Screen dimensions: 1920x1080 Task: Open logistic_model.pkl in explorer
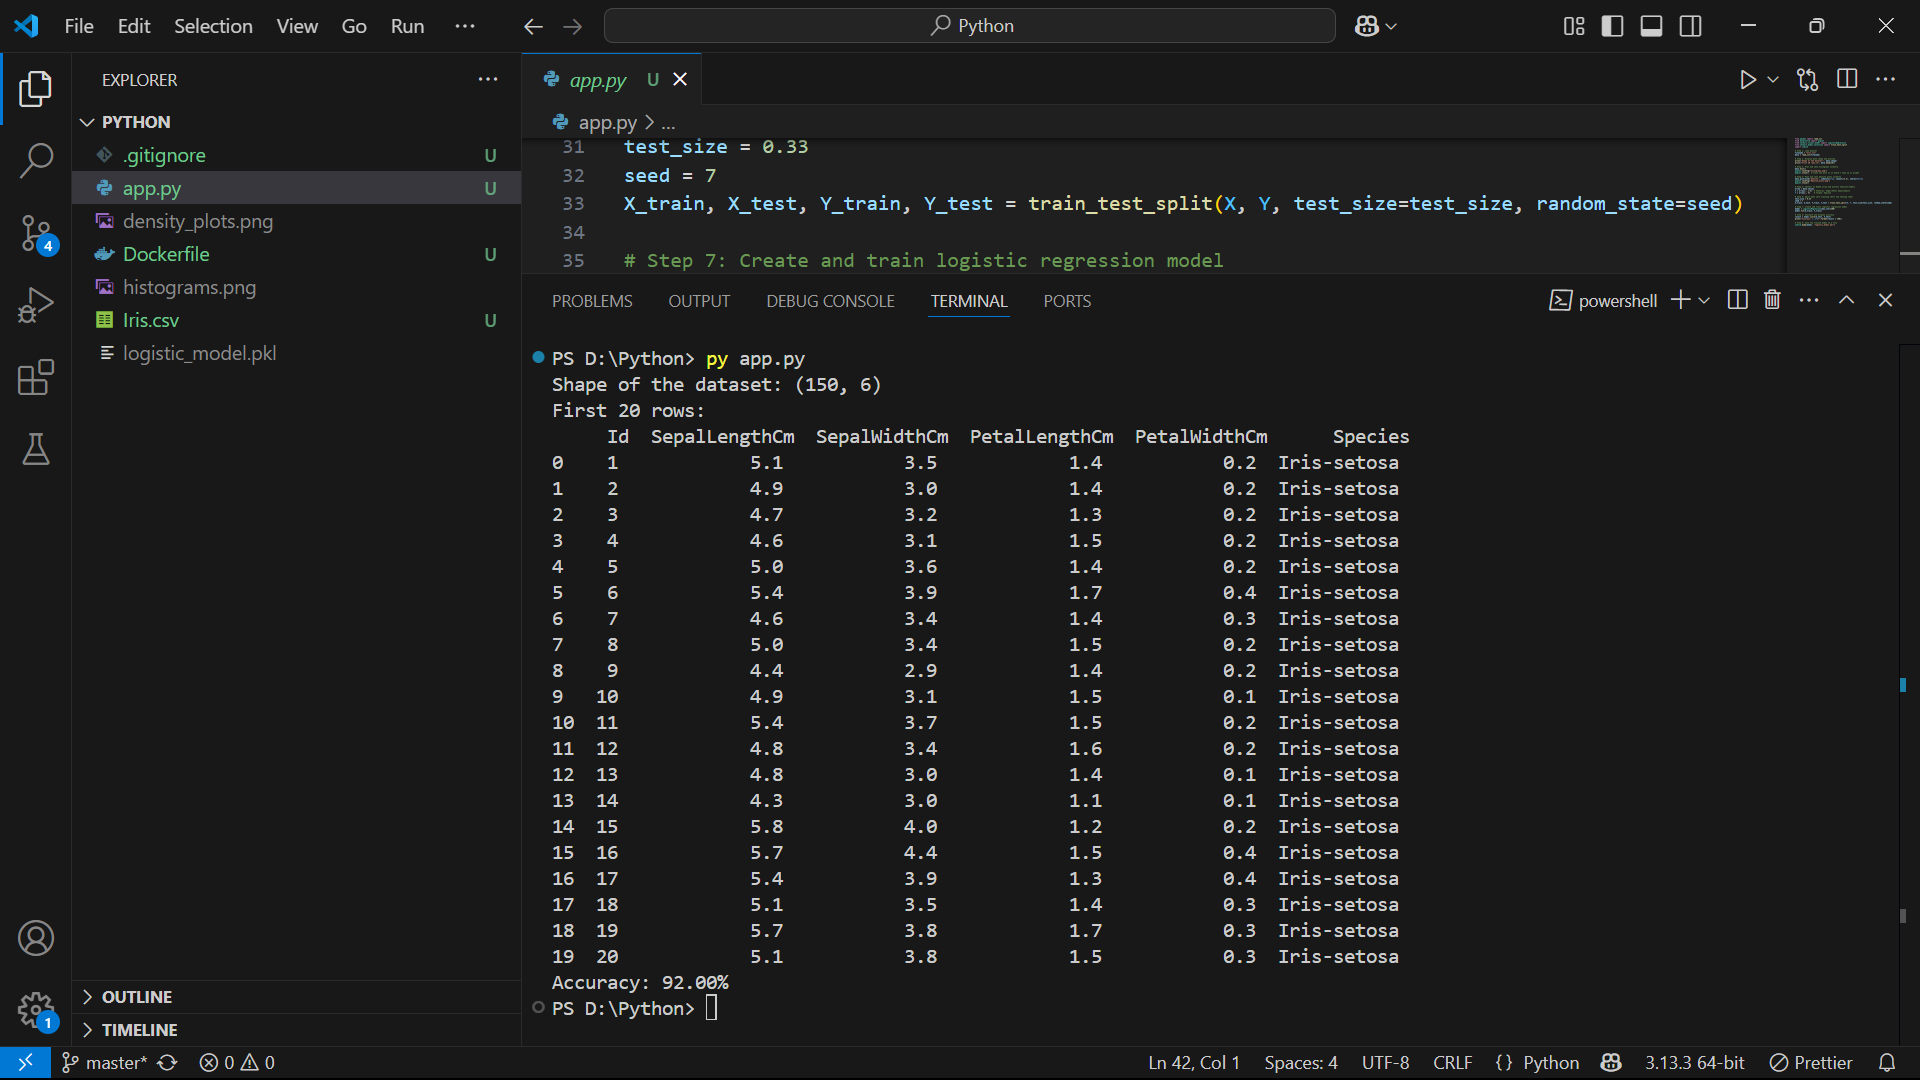[296, 353]
